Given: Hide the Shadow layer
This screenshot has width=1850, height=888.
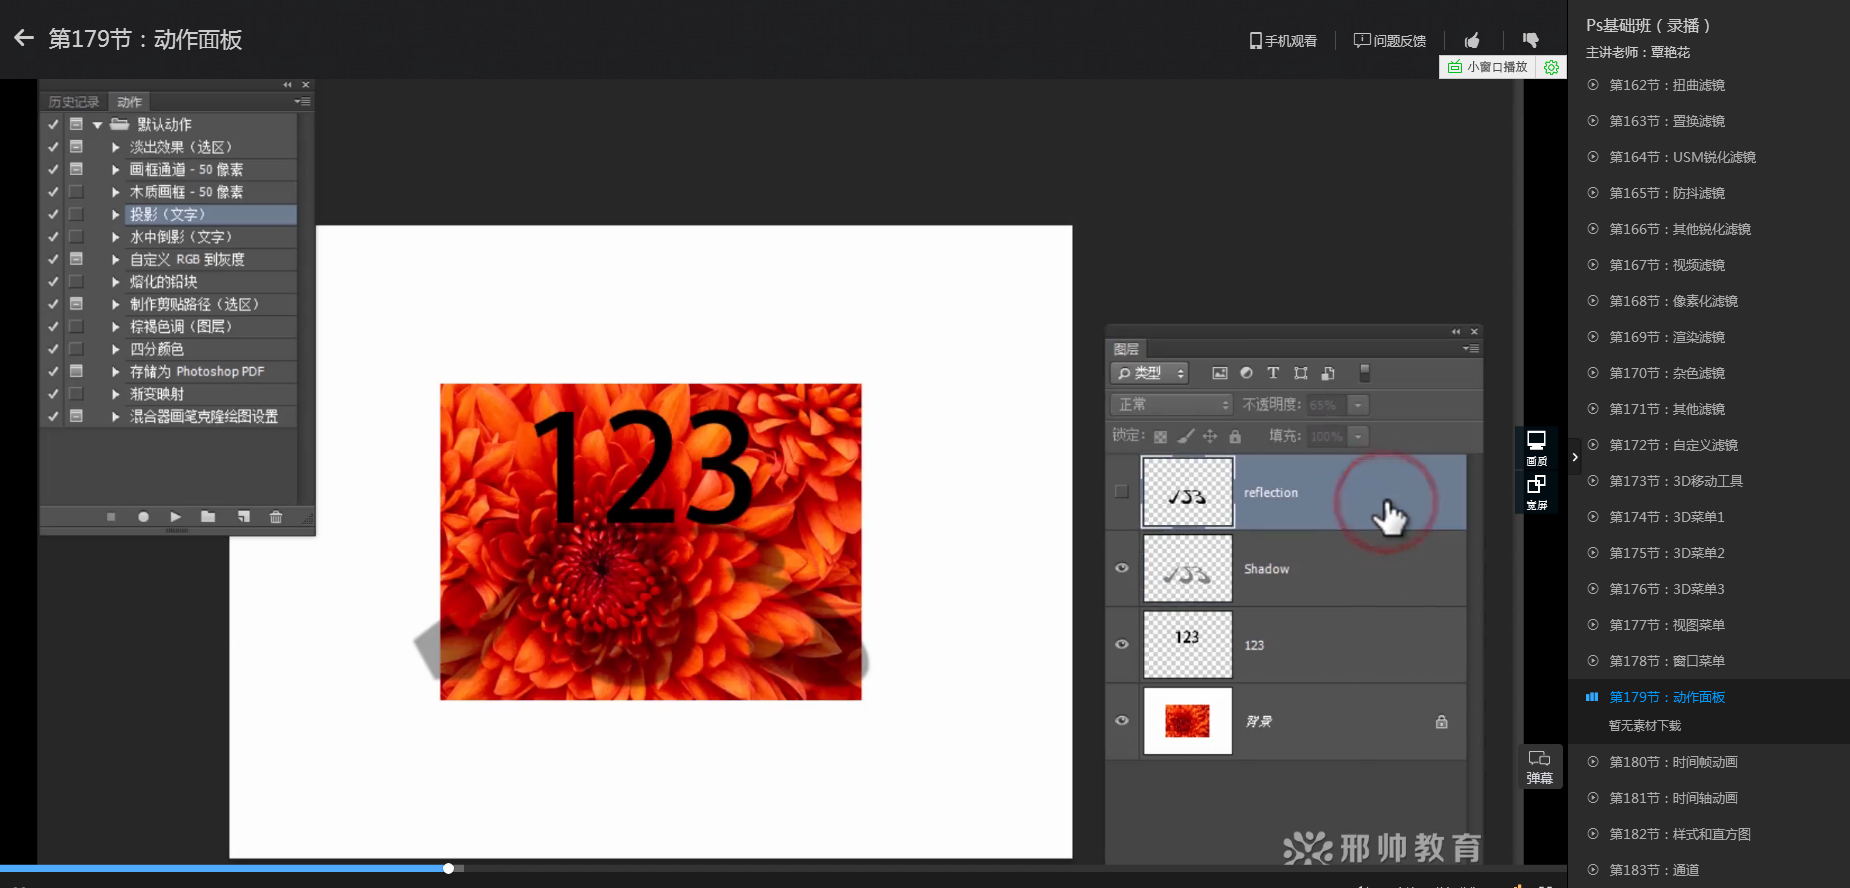Looking at the screenshot, I should click(1121, 568).
